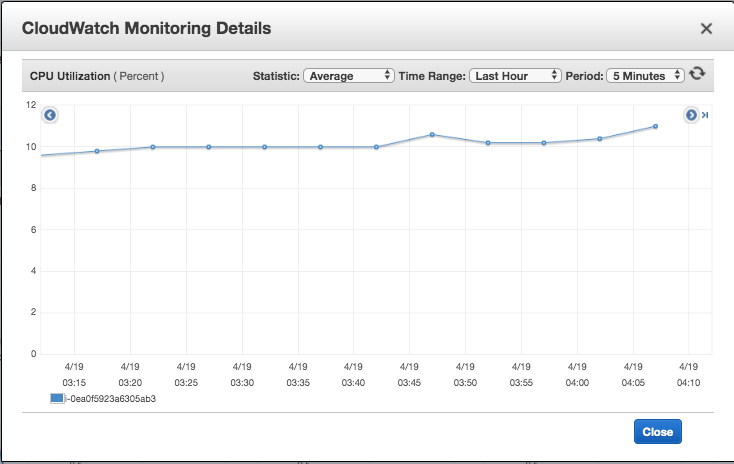Select the data point near 03:42
The height and width of the screenshot is (464, 734).
376,147
